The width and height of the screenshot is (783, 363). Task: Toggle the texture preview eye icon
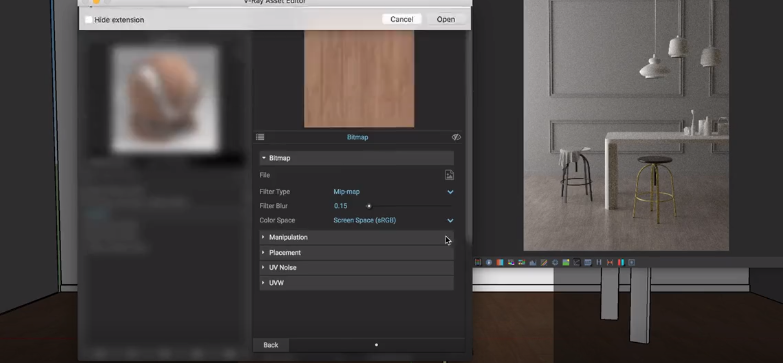(456, 137)
